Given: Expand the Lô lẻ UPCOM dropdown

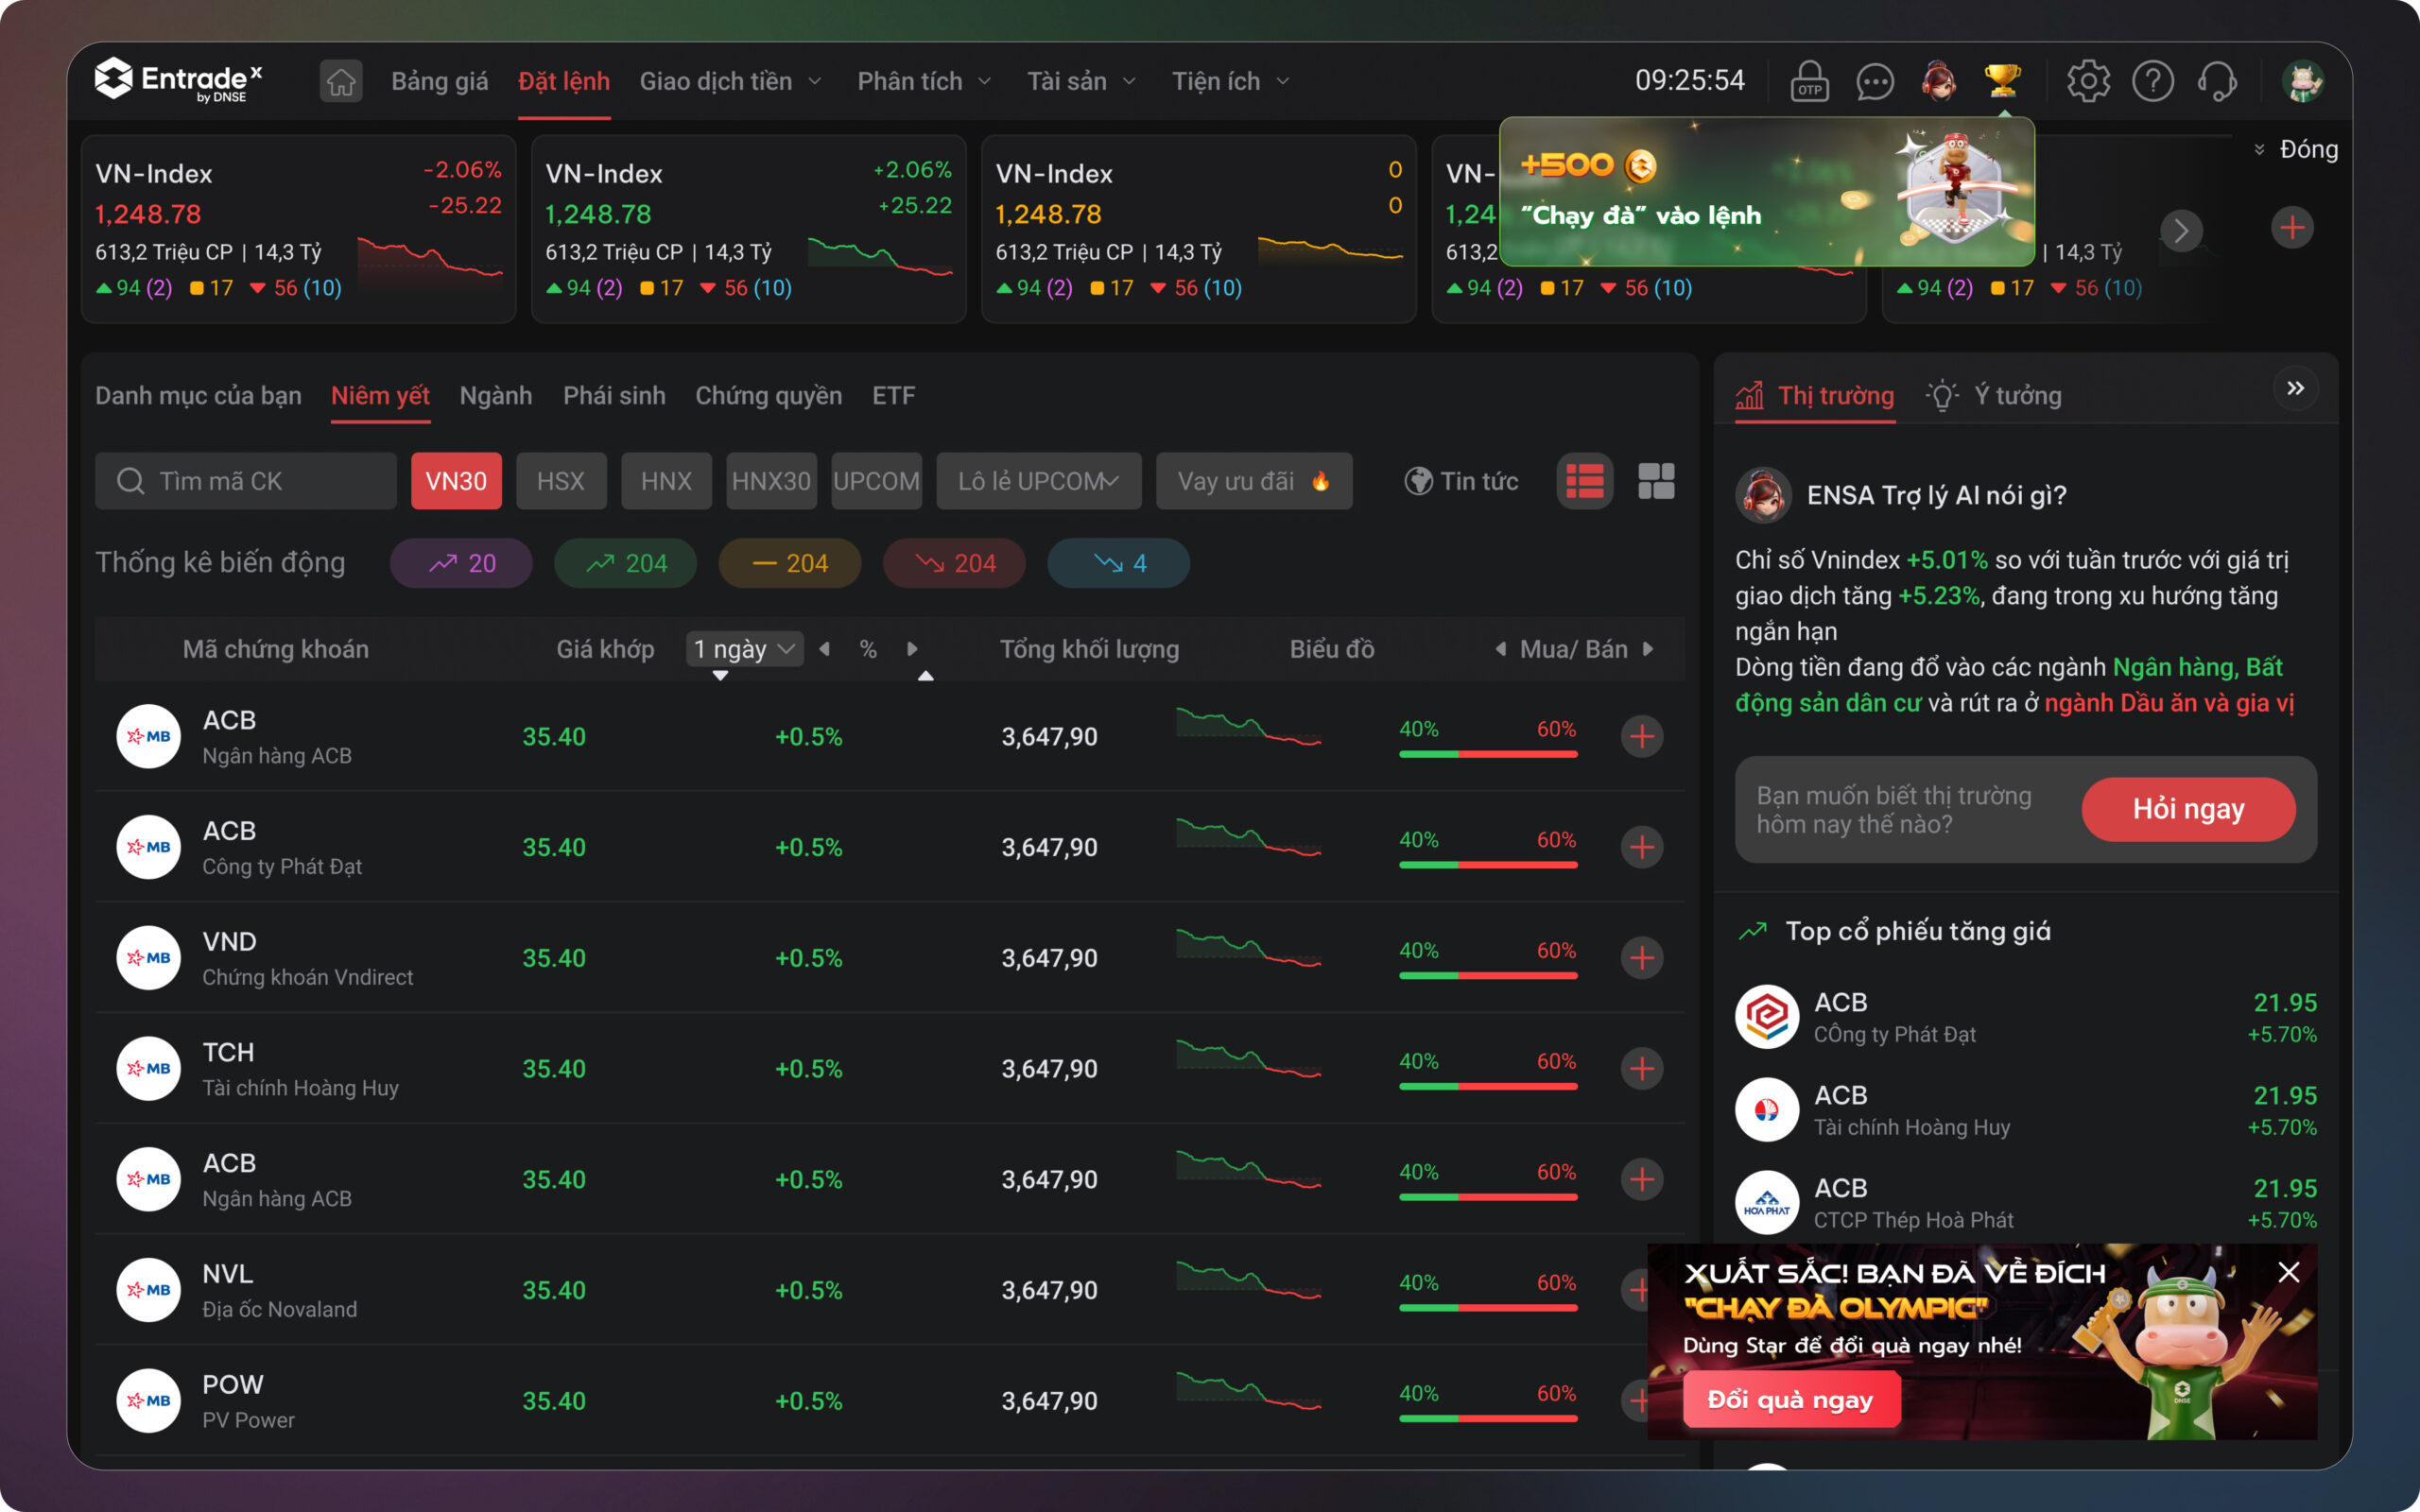Looking at the screenshot, I should [1038, 481].
